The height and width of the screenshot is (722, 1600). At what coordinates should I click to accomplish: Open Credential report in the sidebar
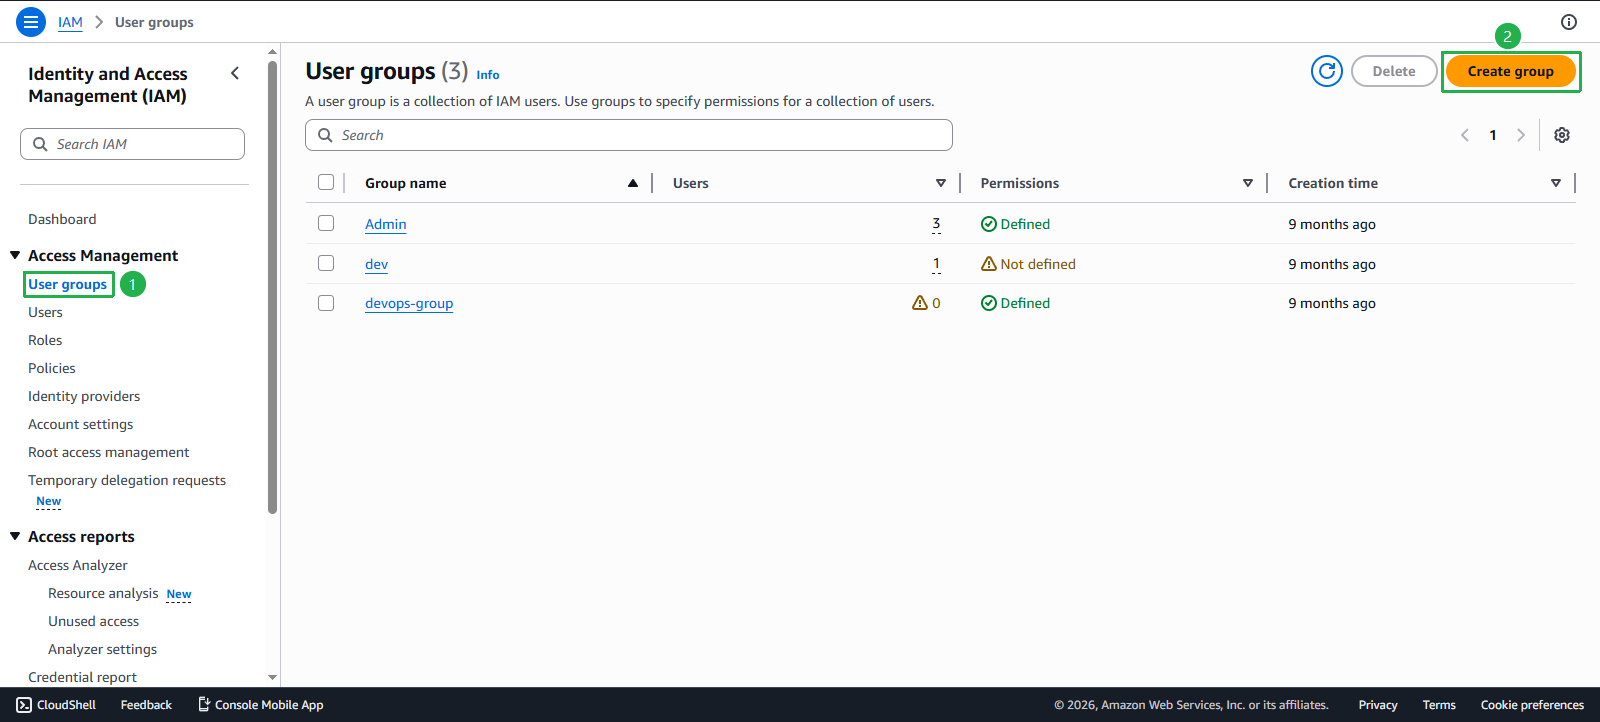click(82, 677)
